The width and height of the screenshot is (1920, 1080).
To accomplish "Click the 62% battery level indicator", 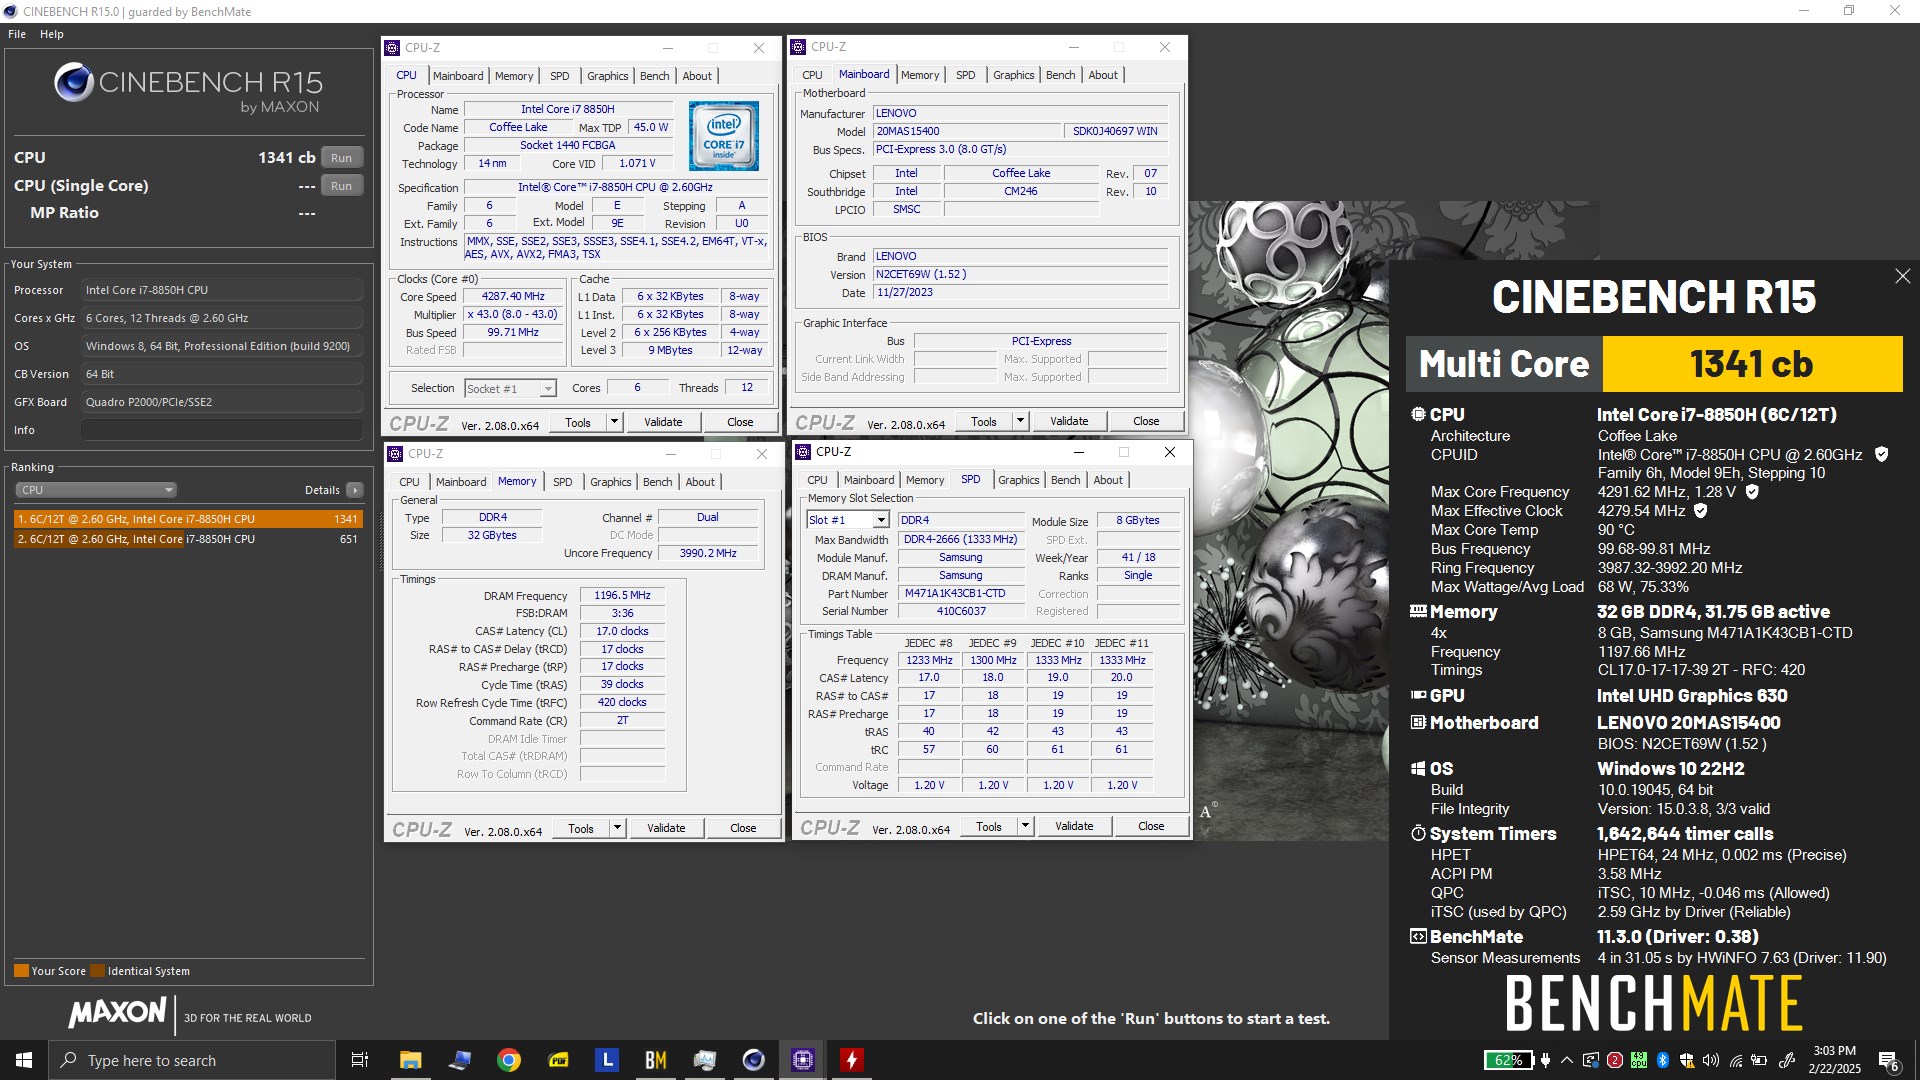I will [x=1509, y=1060].
